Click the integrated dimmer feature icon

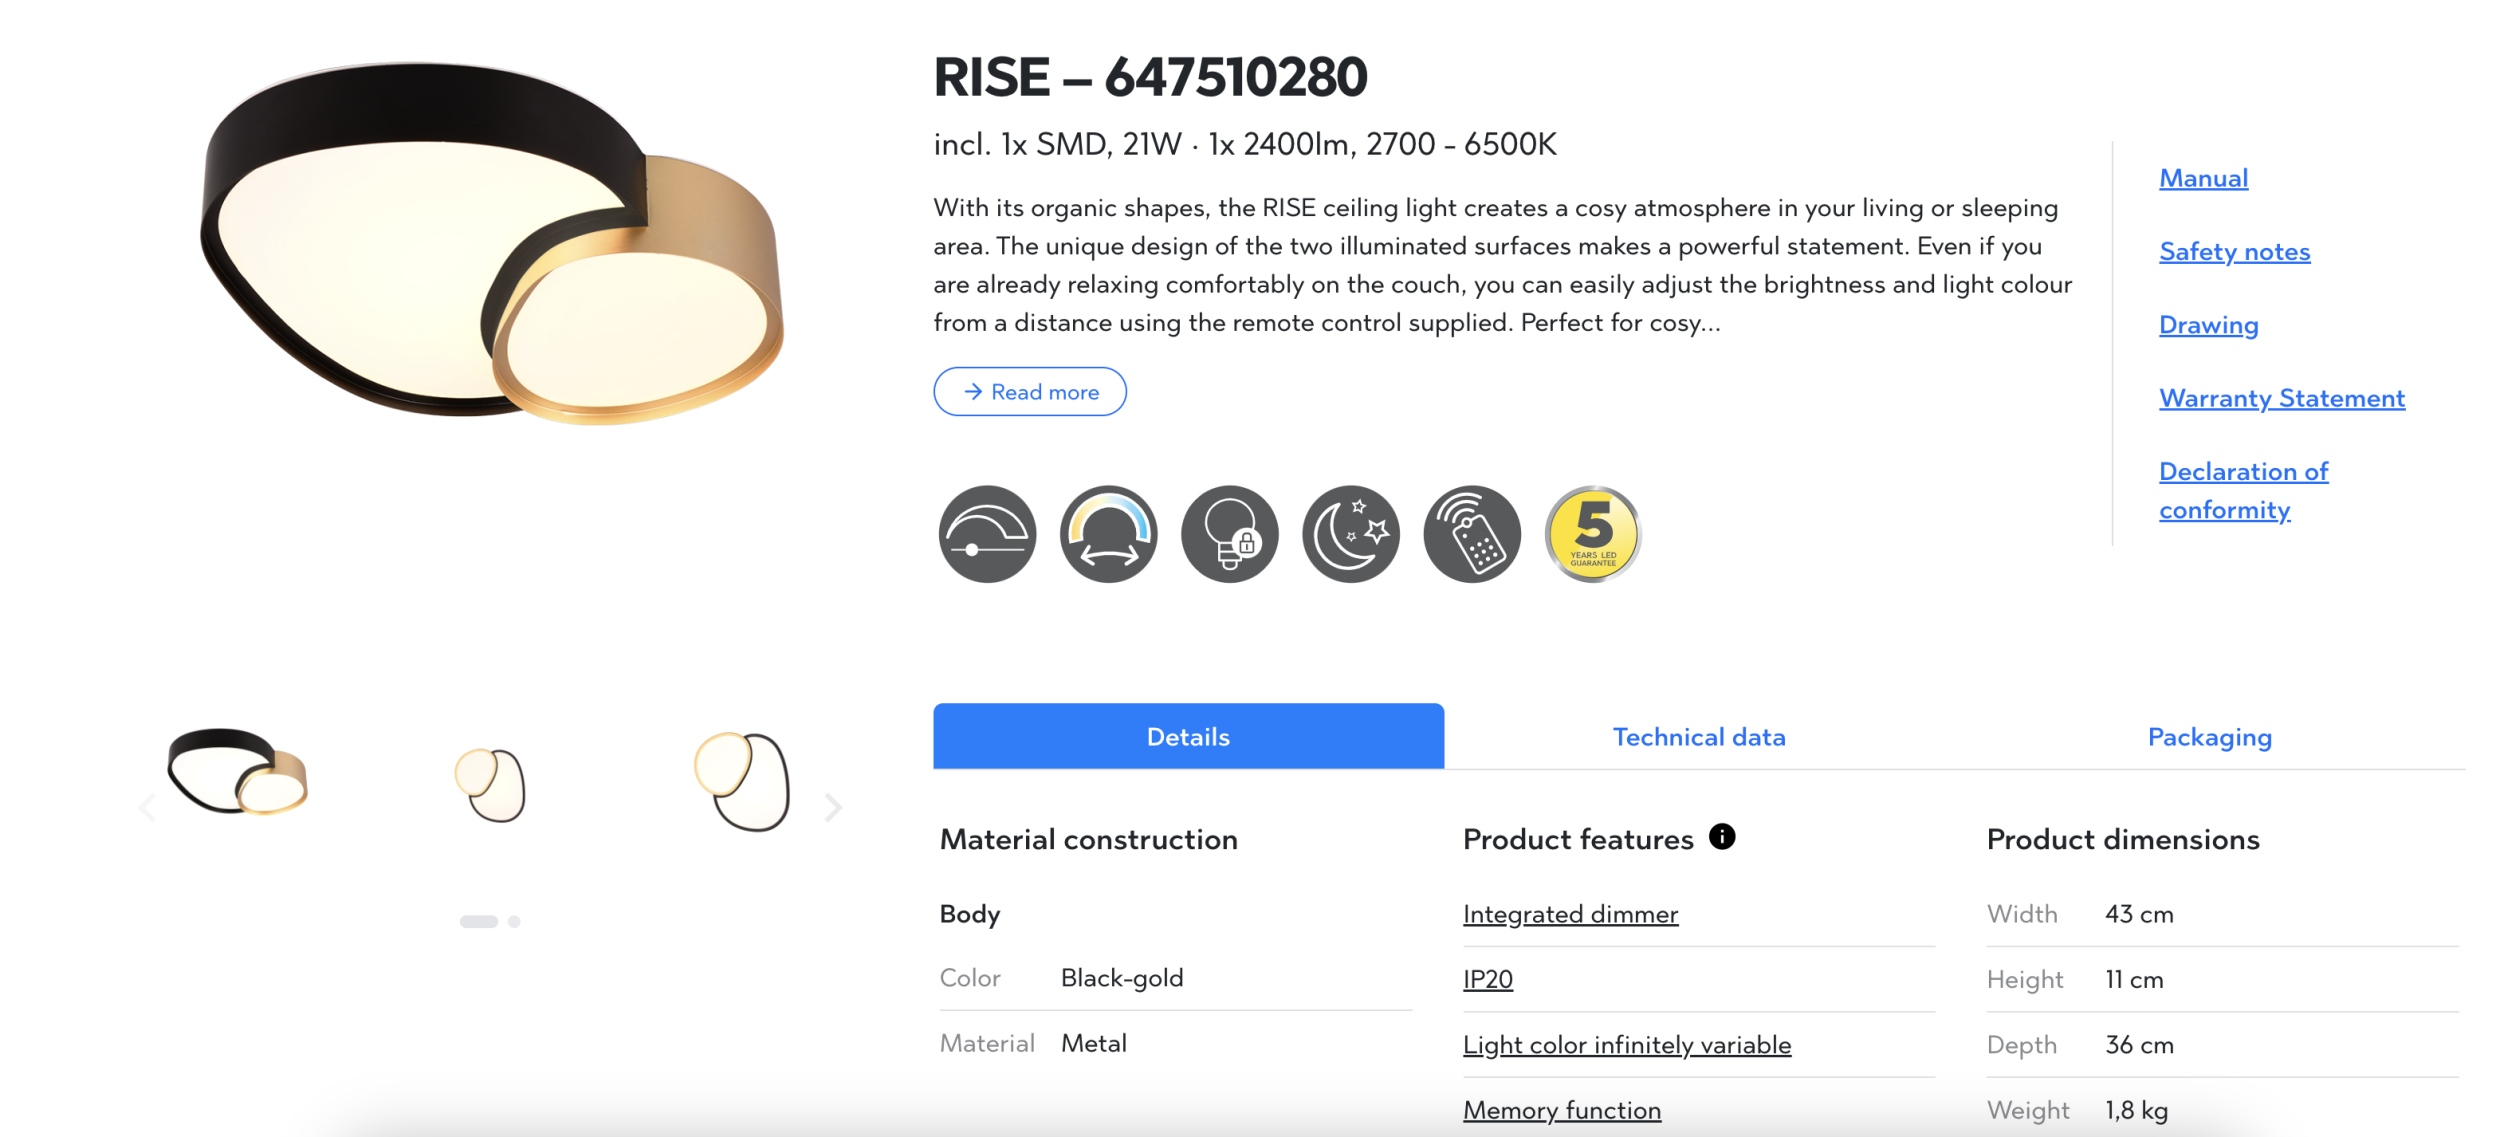987,534
